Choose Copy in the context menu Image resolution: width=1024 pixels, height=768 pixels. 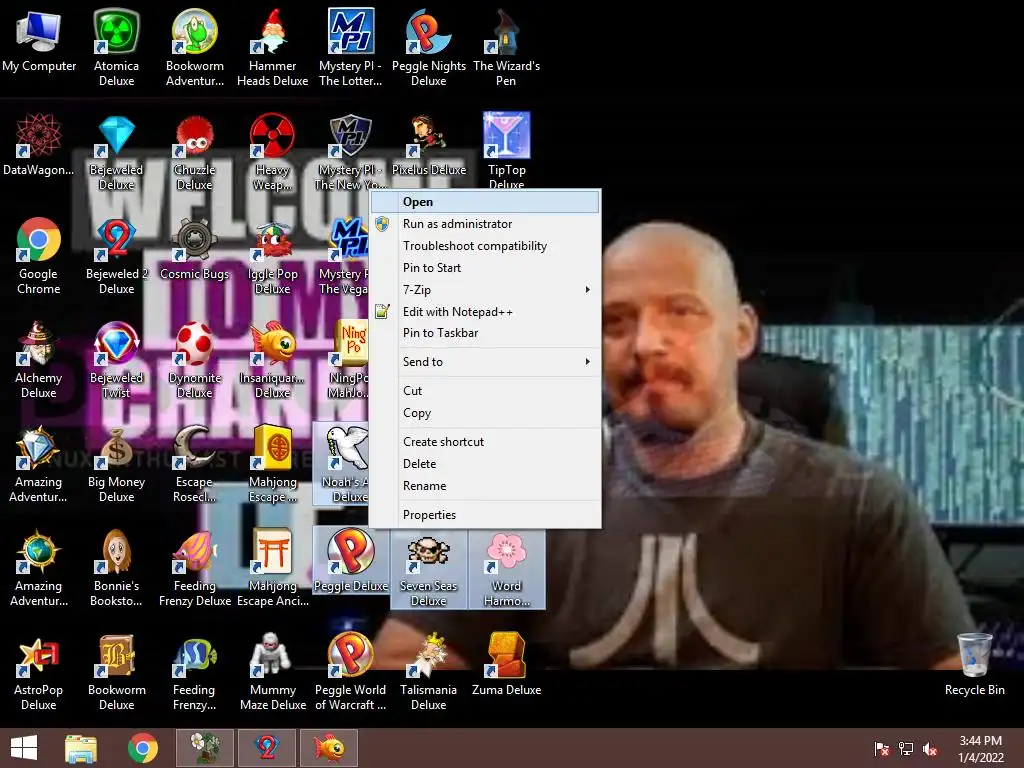click(485, 413)
